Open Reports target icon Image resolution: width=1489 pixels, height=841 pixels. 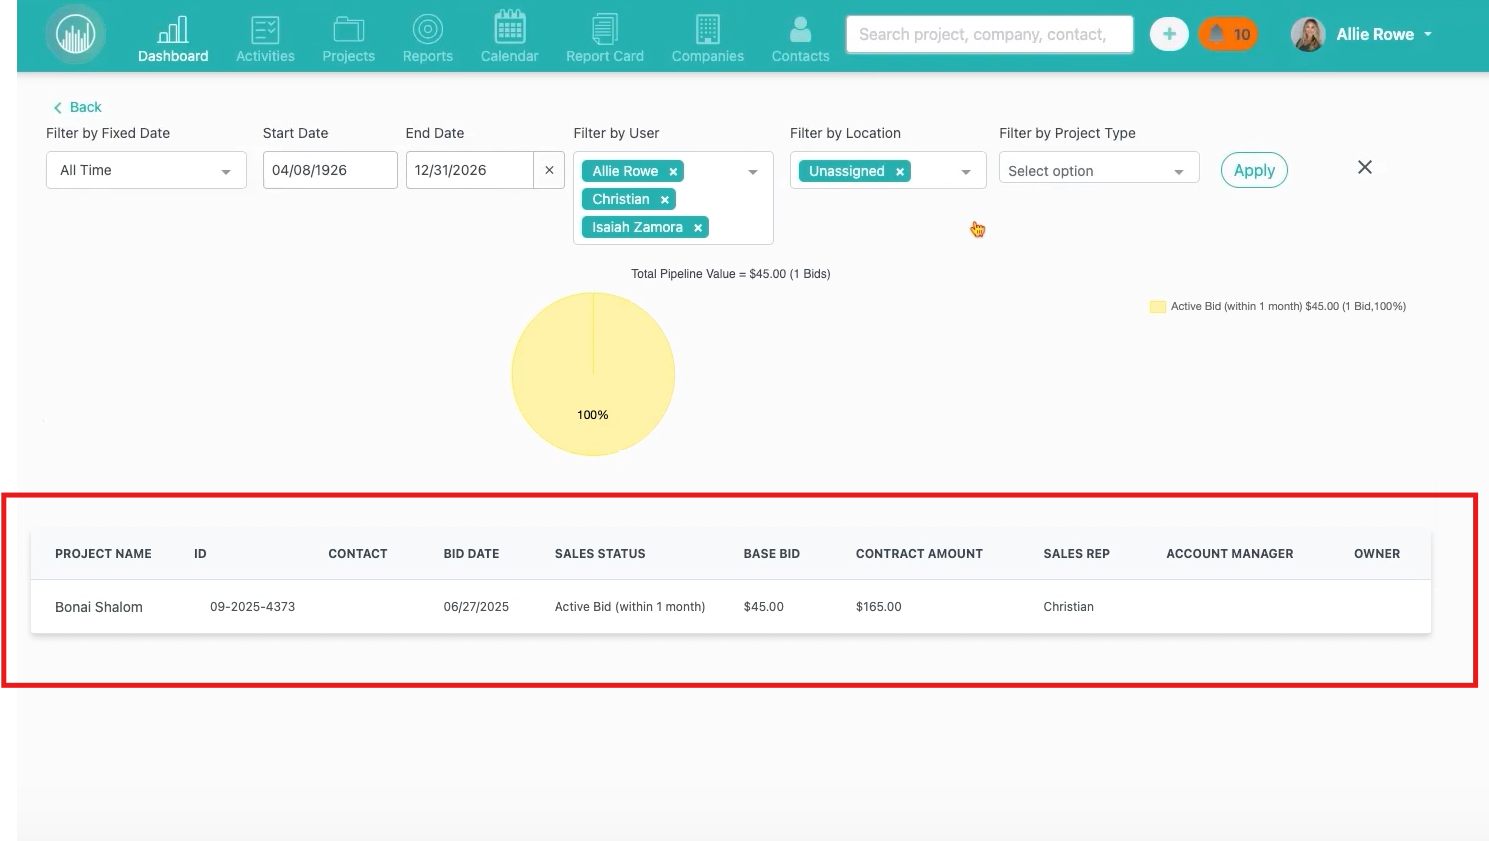coord(427,31)
